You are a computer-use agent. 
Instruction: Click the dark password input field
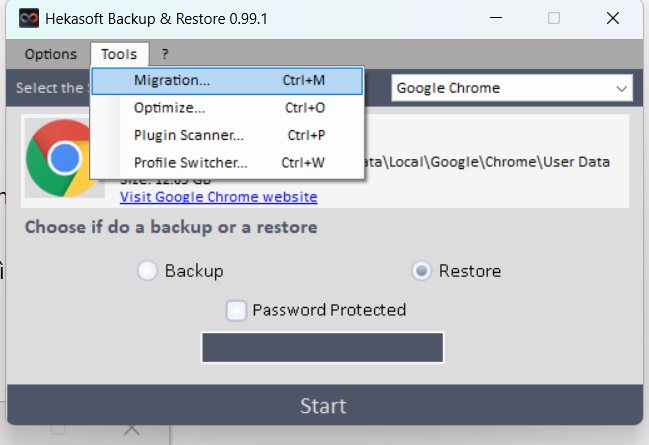323,348
